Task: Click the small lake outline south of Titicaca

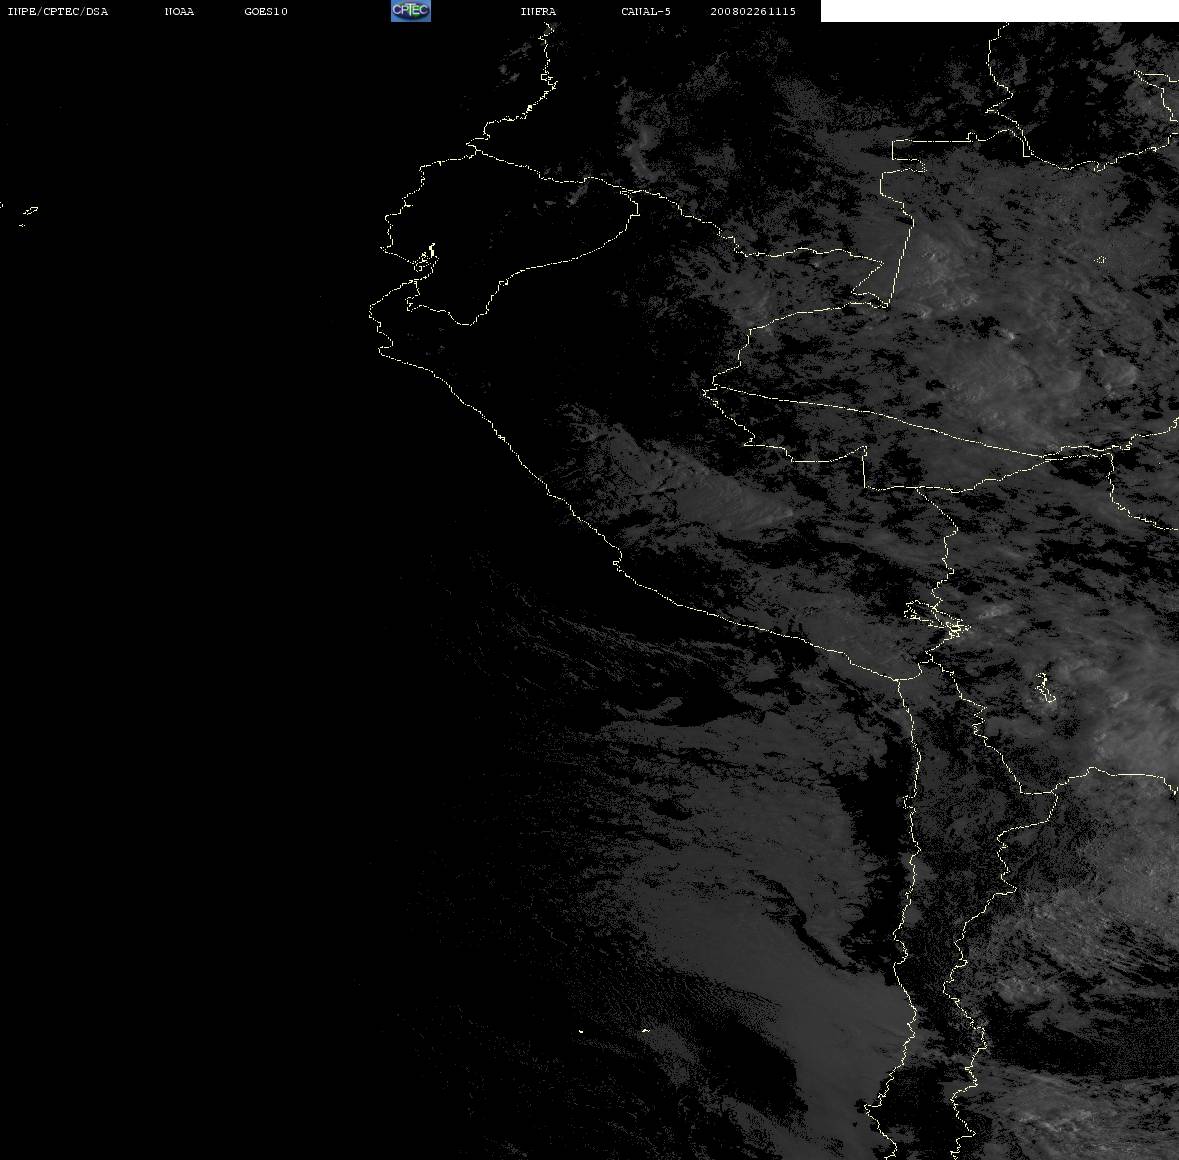Action: tap(1044, 687)
